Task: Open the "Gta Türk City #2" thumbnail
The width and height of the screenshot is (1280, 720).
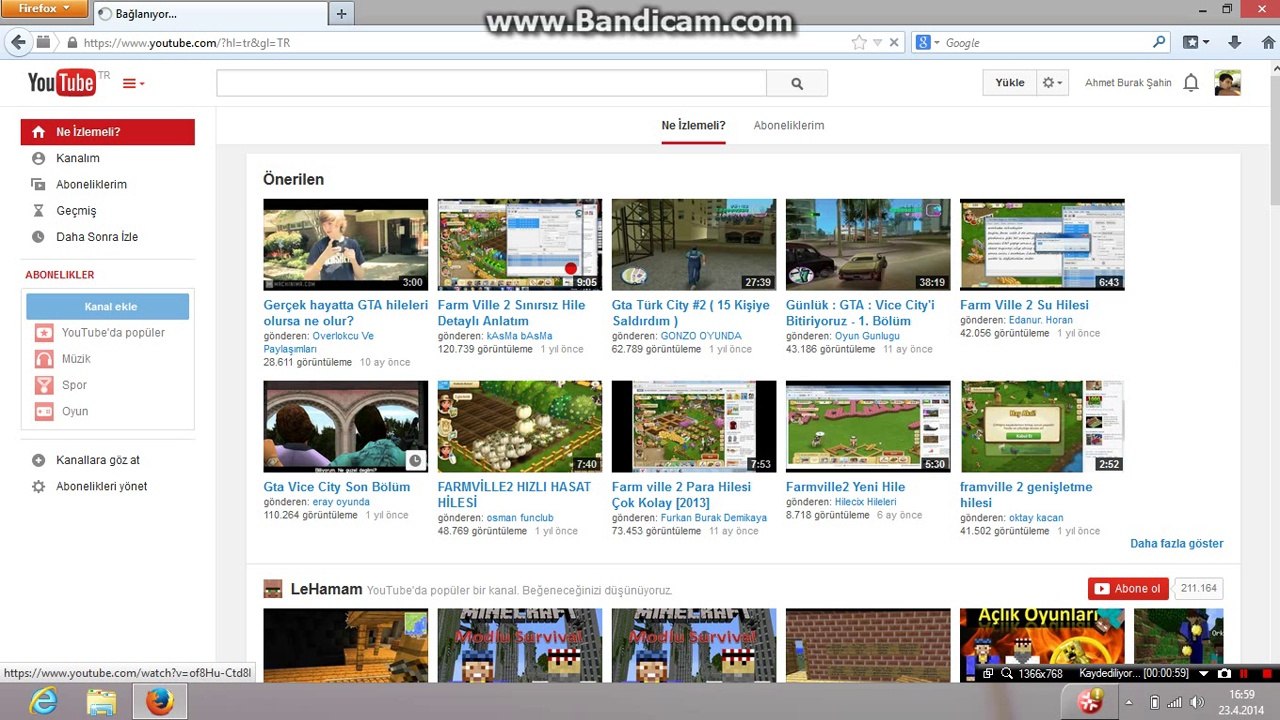Action: tap(694, 245)
